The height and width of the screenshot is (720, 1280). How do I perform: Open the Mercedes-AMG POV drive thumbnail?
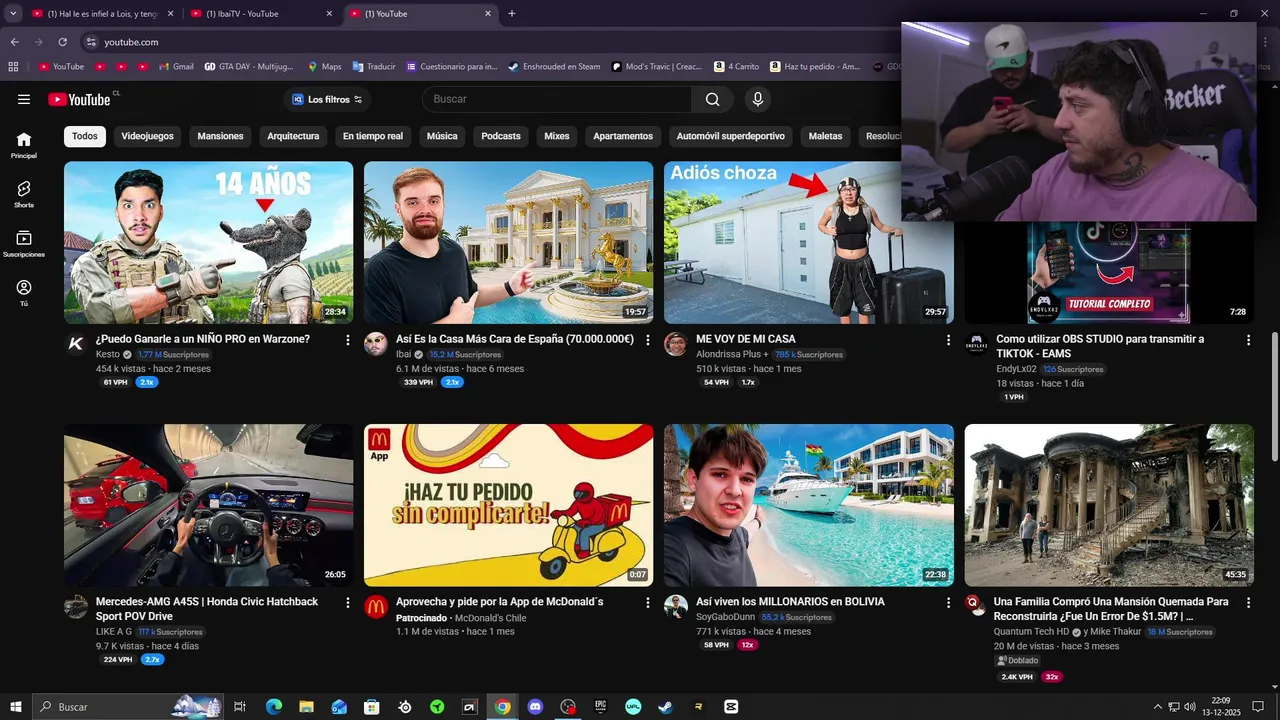point(208,505)
